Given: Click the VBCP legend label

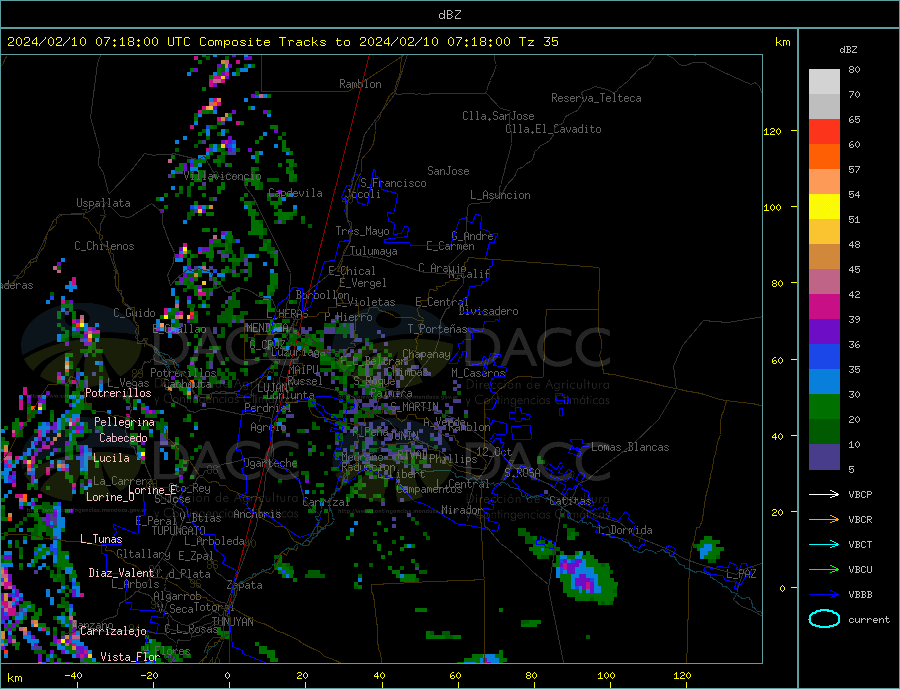Looking at the screenshot, I should click(860, 494).
